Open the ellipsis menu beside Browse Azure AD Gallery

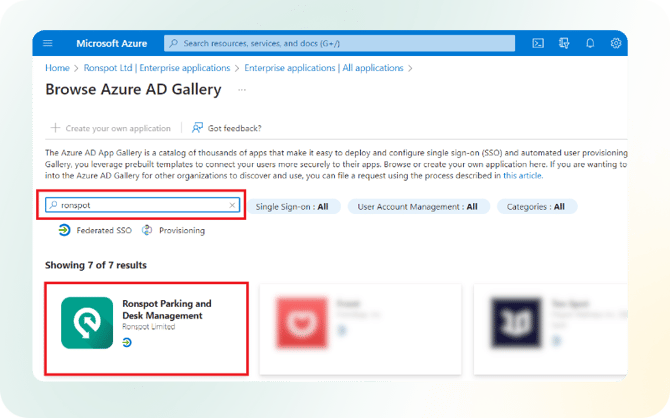click(x=242, y=90)
